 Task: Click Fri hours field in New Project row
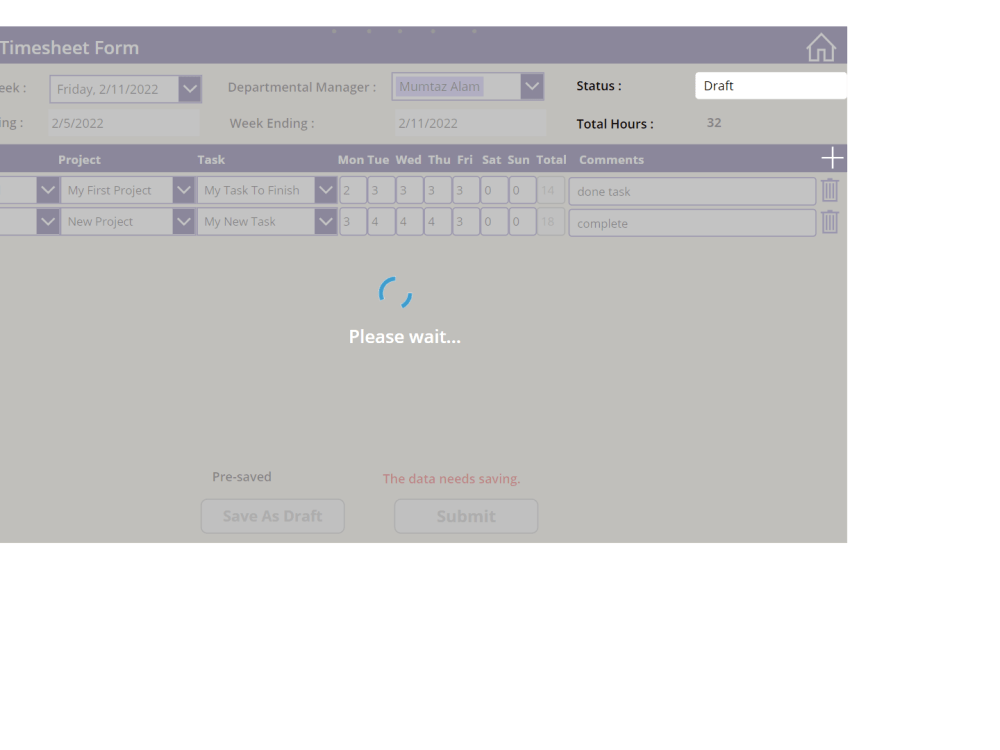(x=466, y=221)
